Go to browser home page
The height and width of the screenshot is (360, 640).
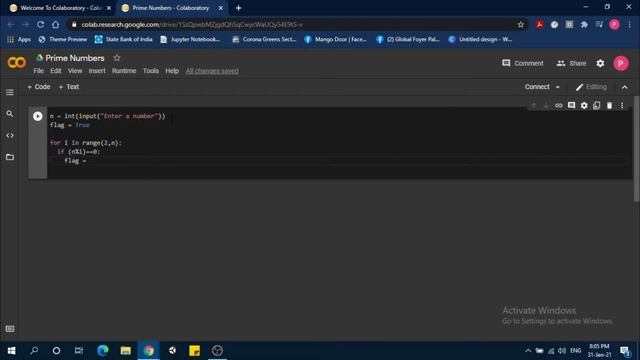pyautogui.click(x=56, y=24)
